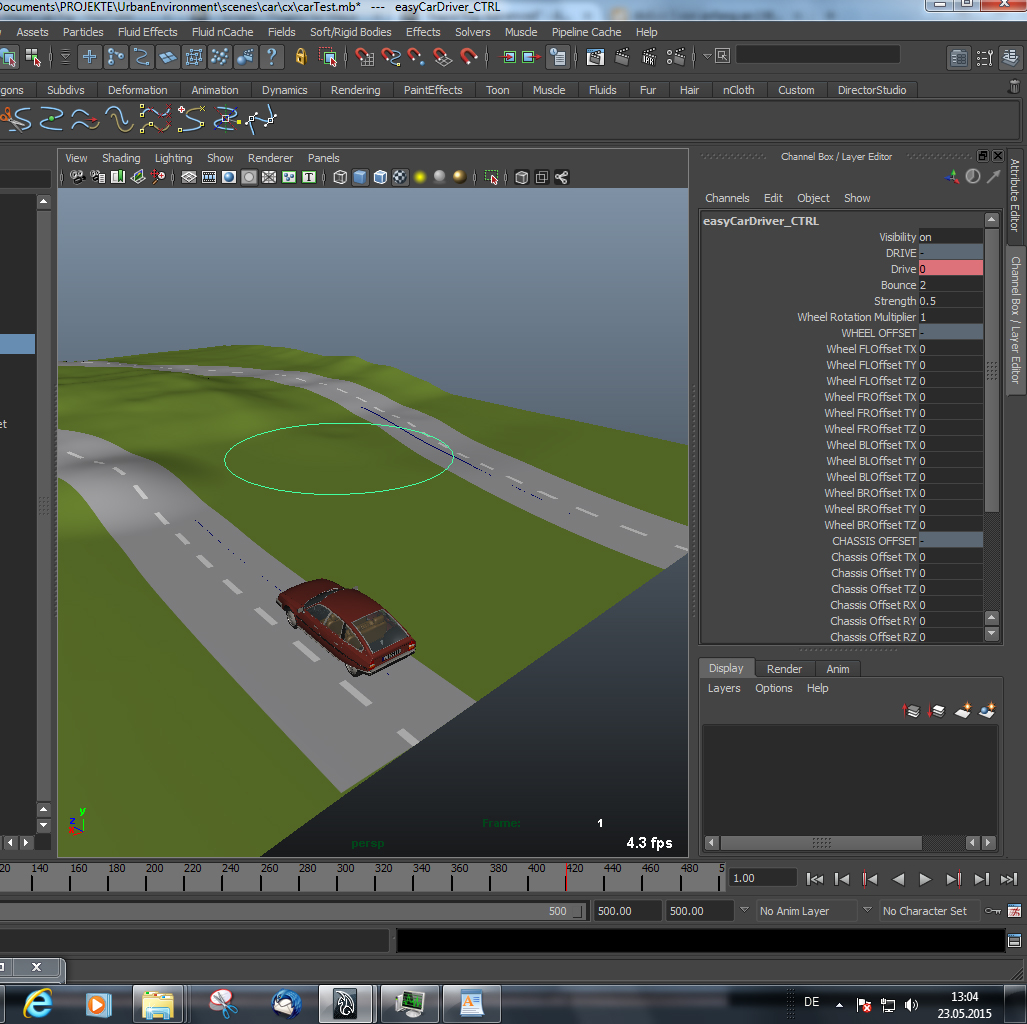This screenshot has width=1027, height=1024.
Task: Open the Solvers menu
Action: [471, 31]
